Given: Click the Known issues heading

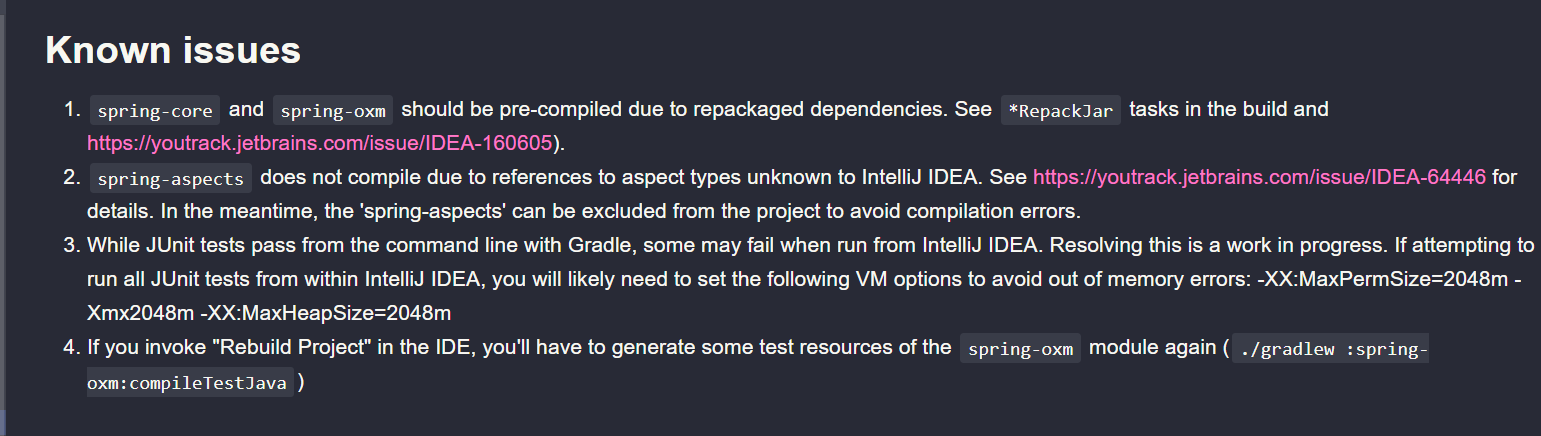Looking at the screenshot, I should [x=173, y=50].
